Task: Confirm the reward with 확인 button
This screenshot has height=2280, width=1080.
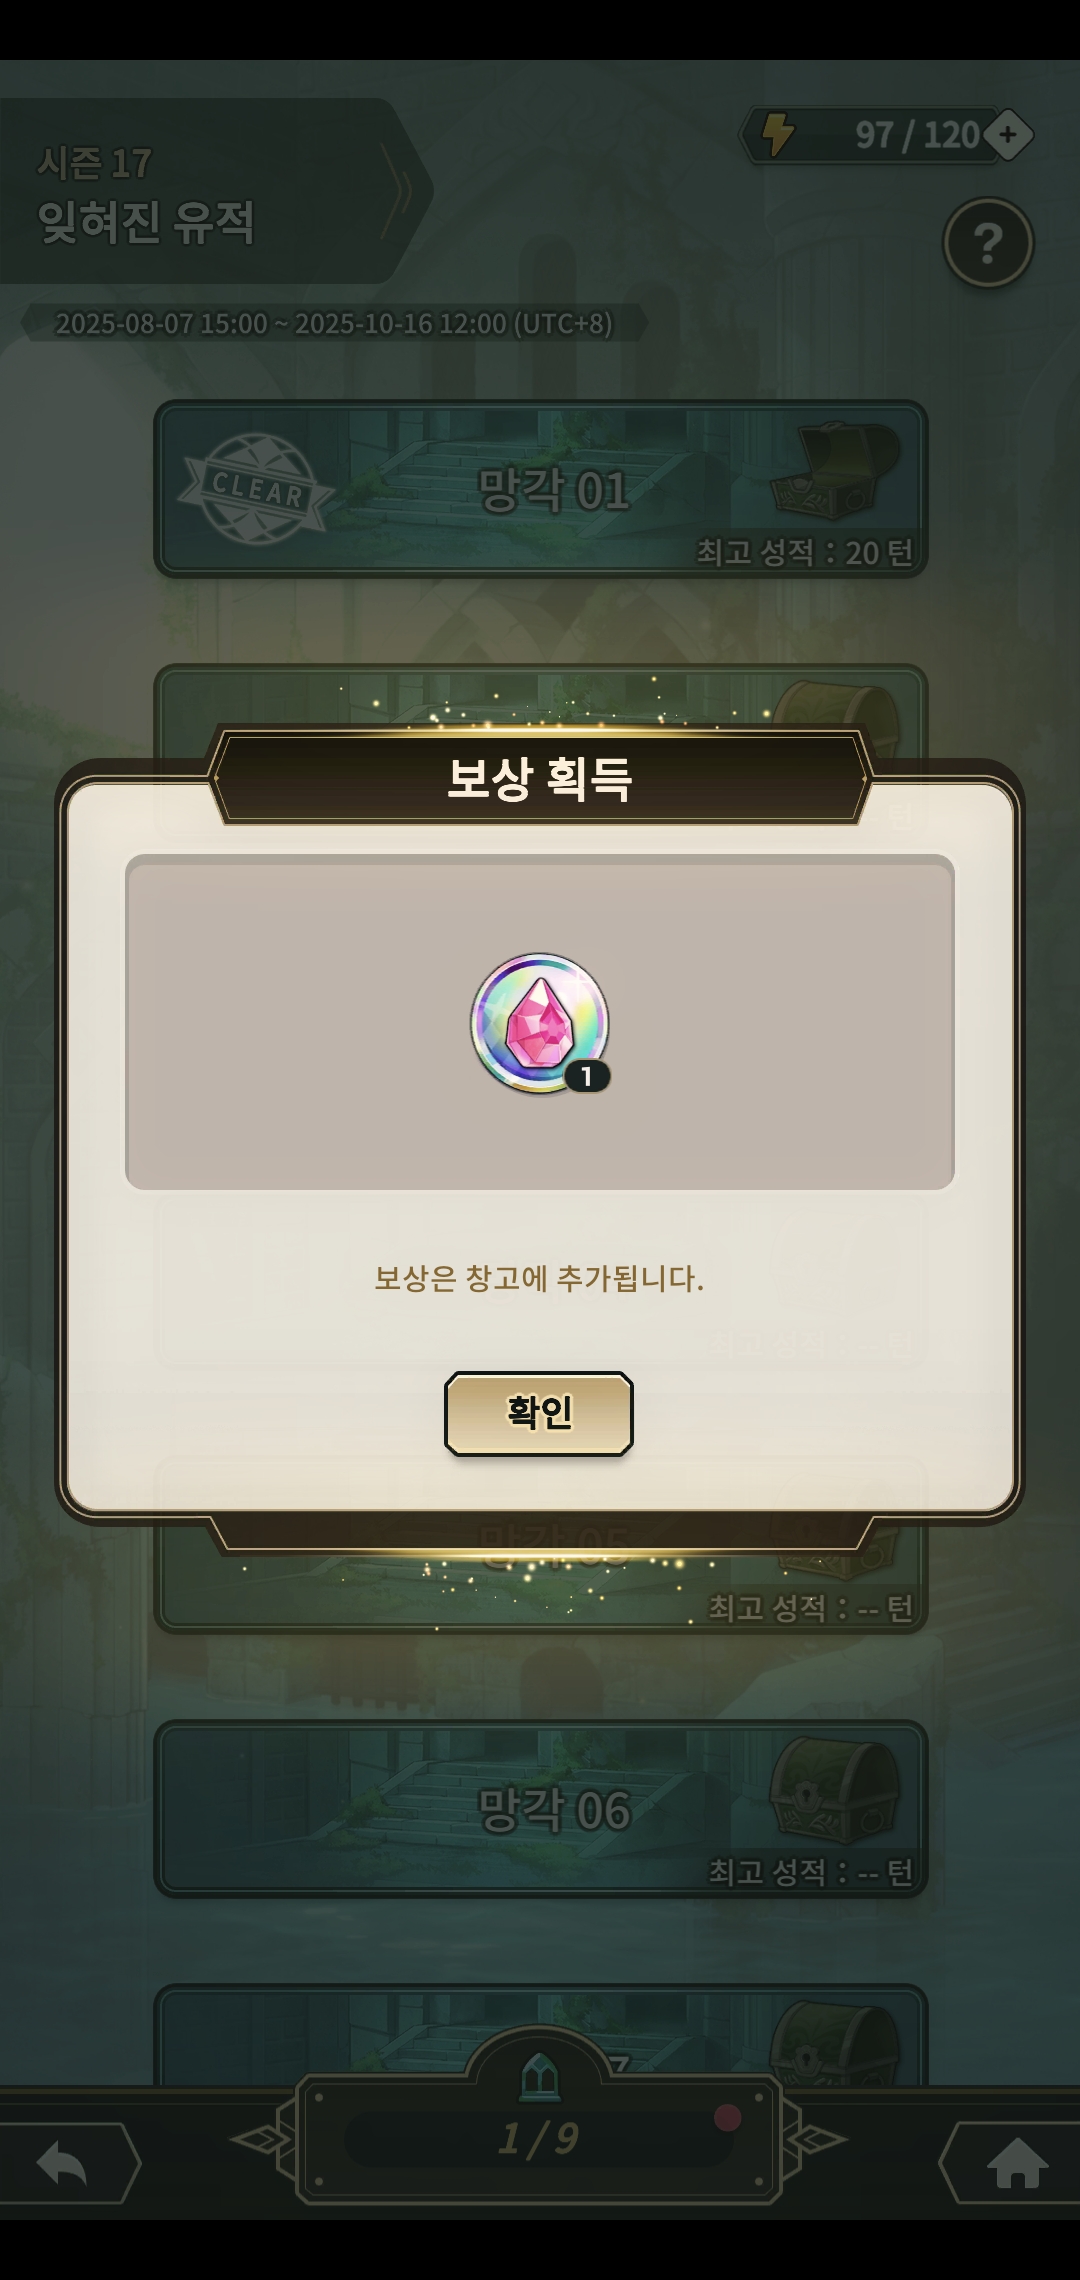Action: 539,1412
